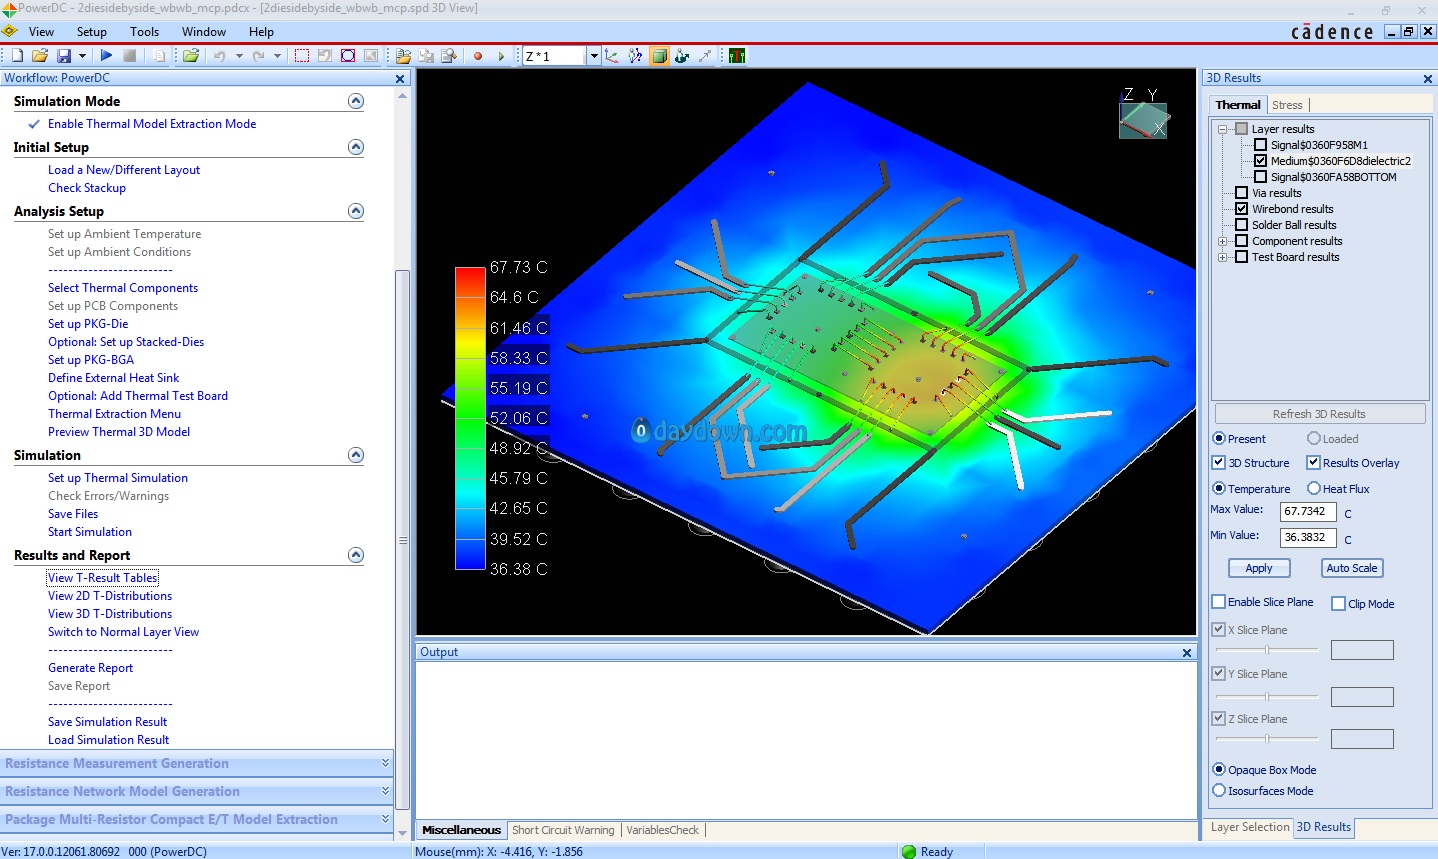Viewport: 1438px width, 859px height.
Task: Open the Window menu
Action: [x=204, y=32]
